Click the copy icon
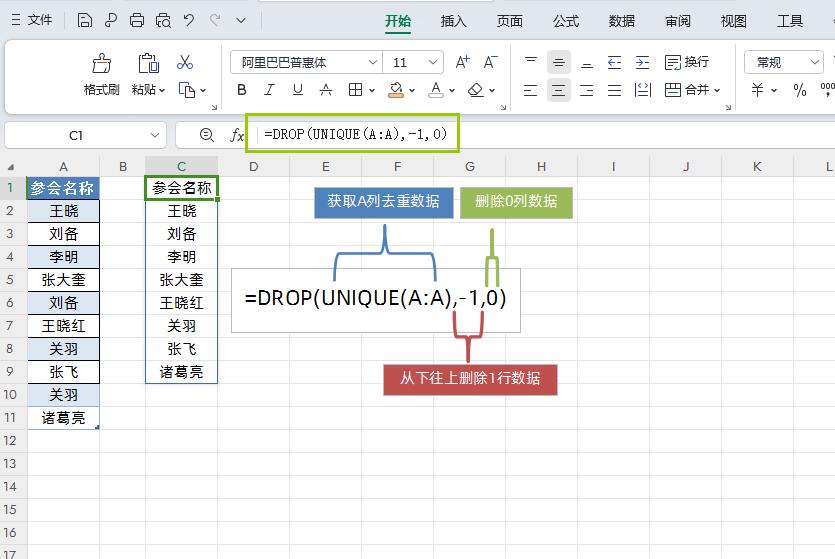The width and height of the screenshot is (835, 559). pyautogui.click(x=186, y=89)
